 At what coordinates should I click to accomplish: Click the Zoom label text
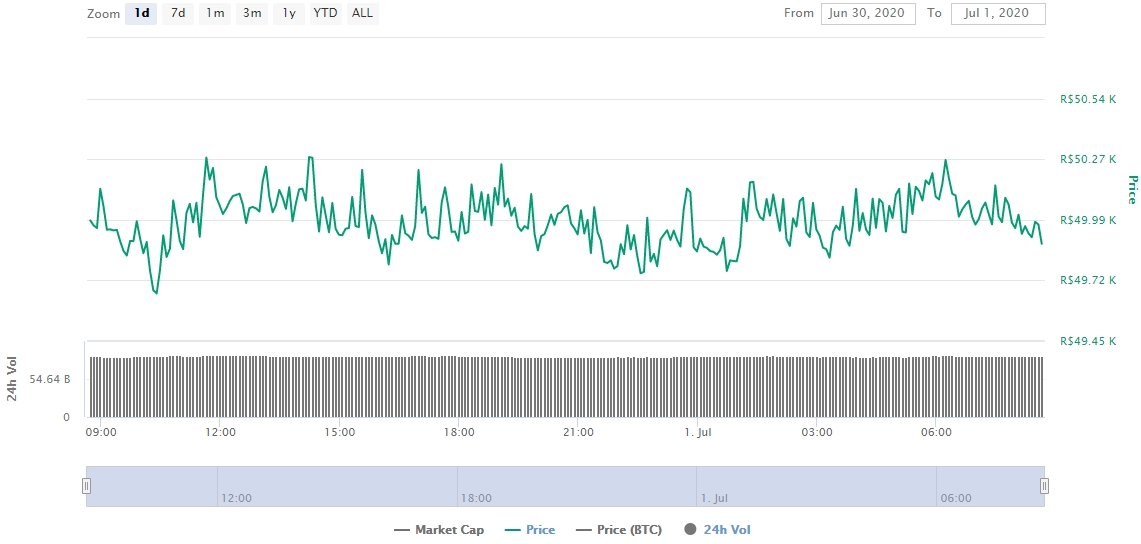click(x=103, y=14)
